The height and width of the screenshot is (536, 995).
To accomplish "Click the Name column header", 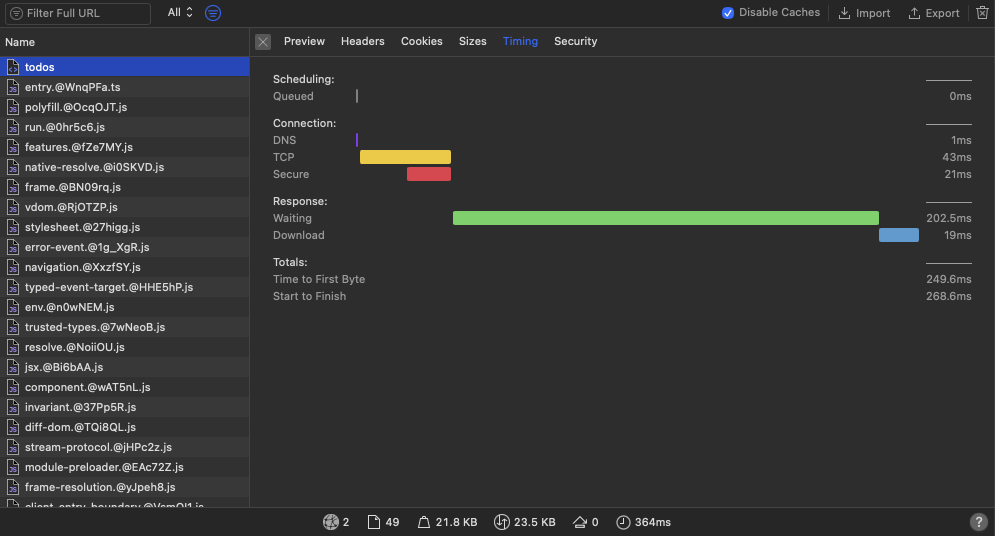I will [x=124, y=42].
